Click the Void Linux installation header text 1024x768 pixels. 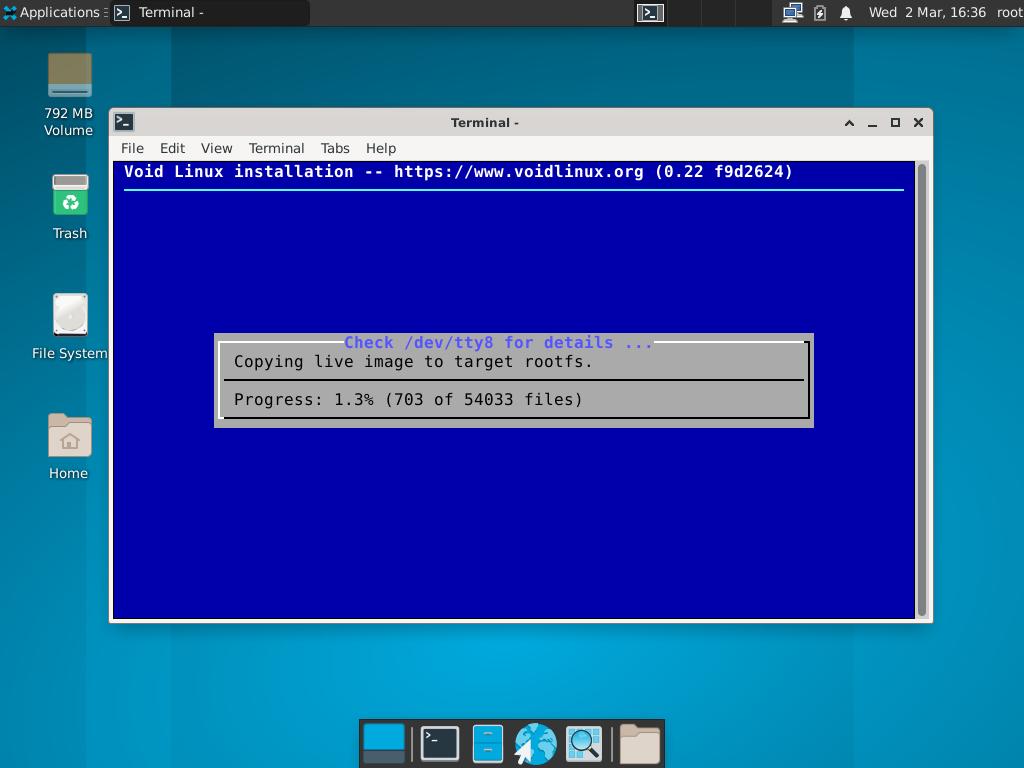point(458,172)
